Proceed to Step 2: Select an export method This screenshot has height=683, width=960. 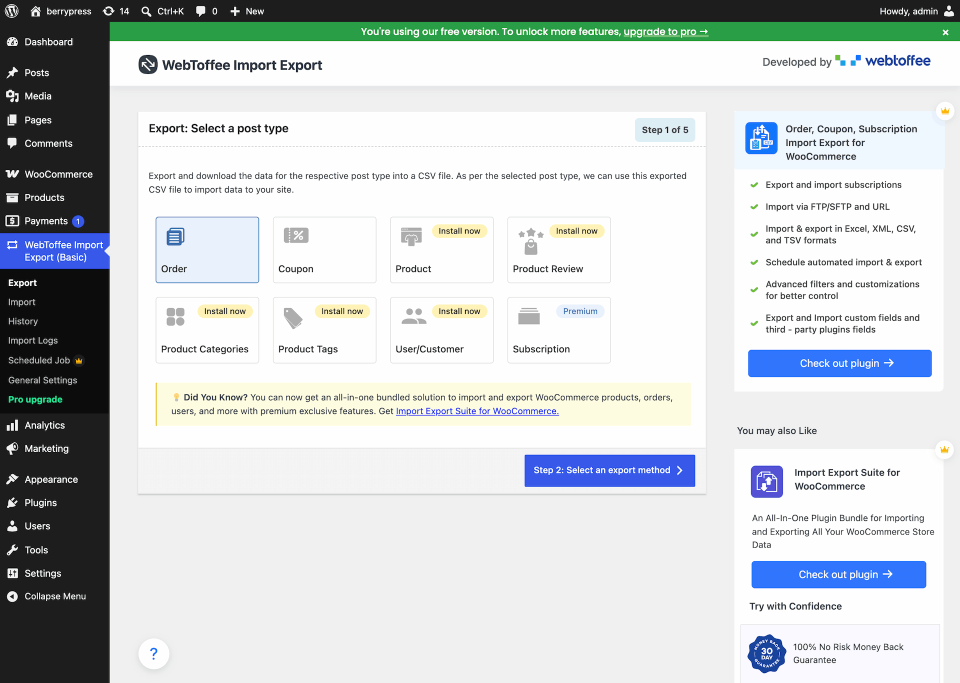(609, 471)
